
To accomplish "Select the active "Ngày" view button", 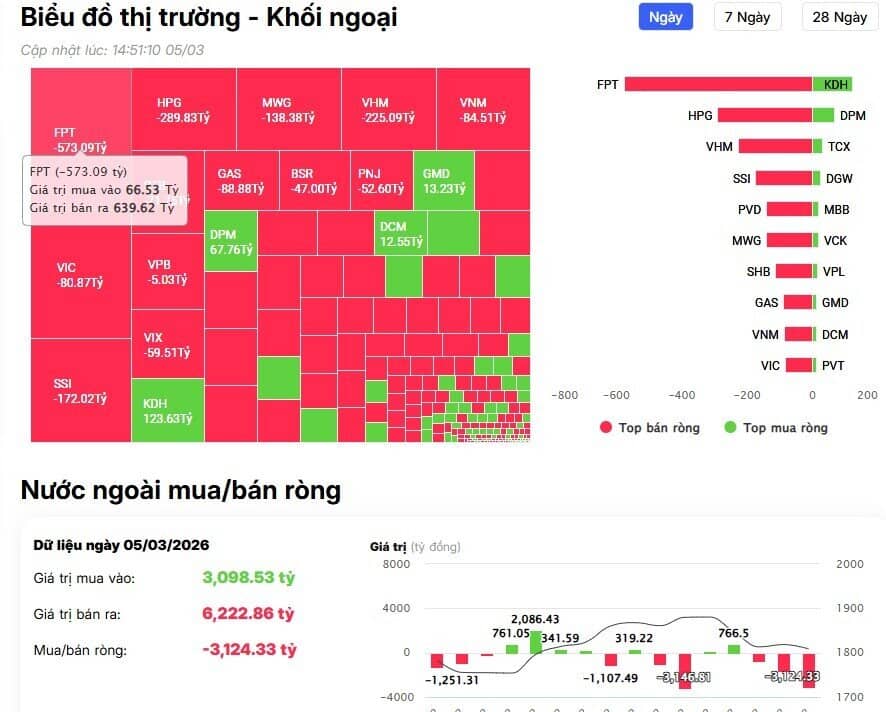I will coord(664,18).
